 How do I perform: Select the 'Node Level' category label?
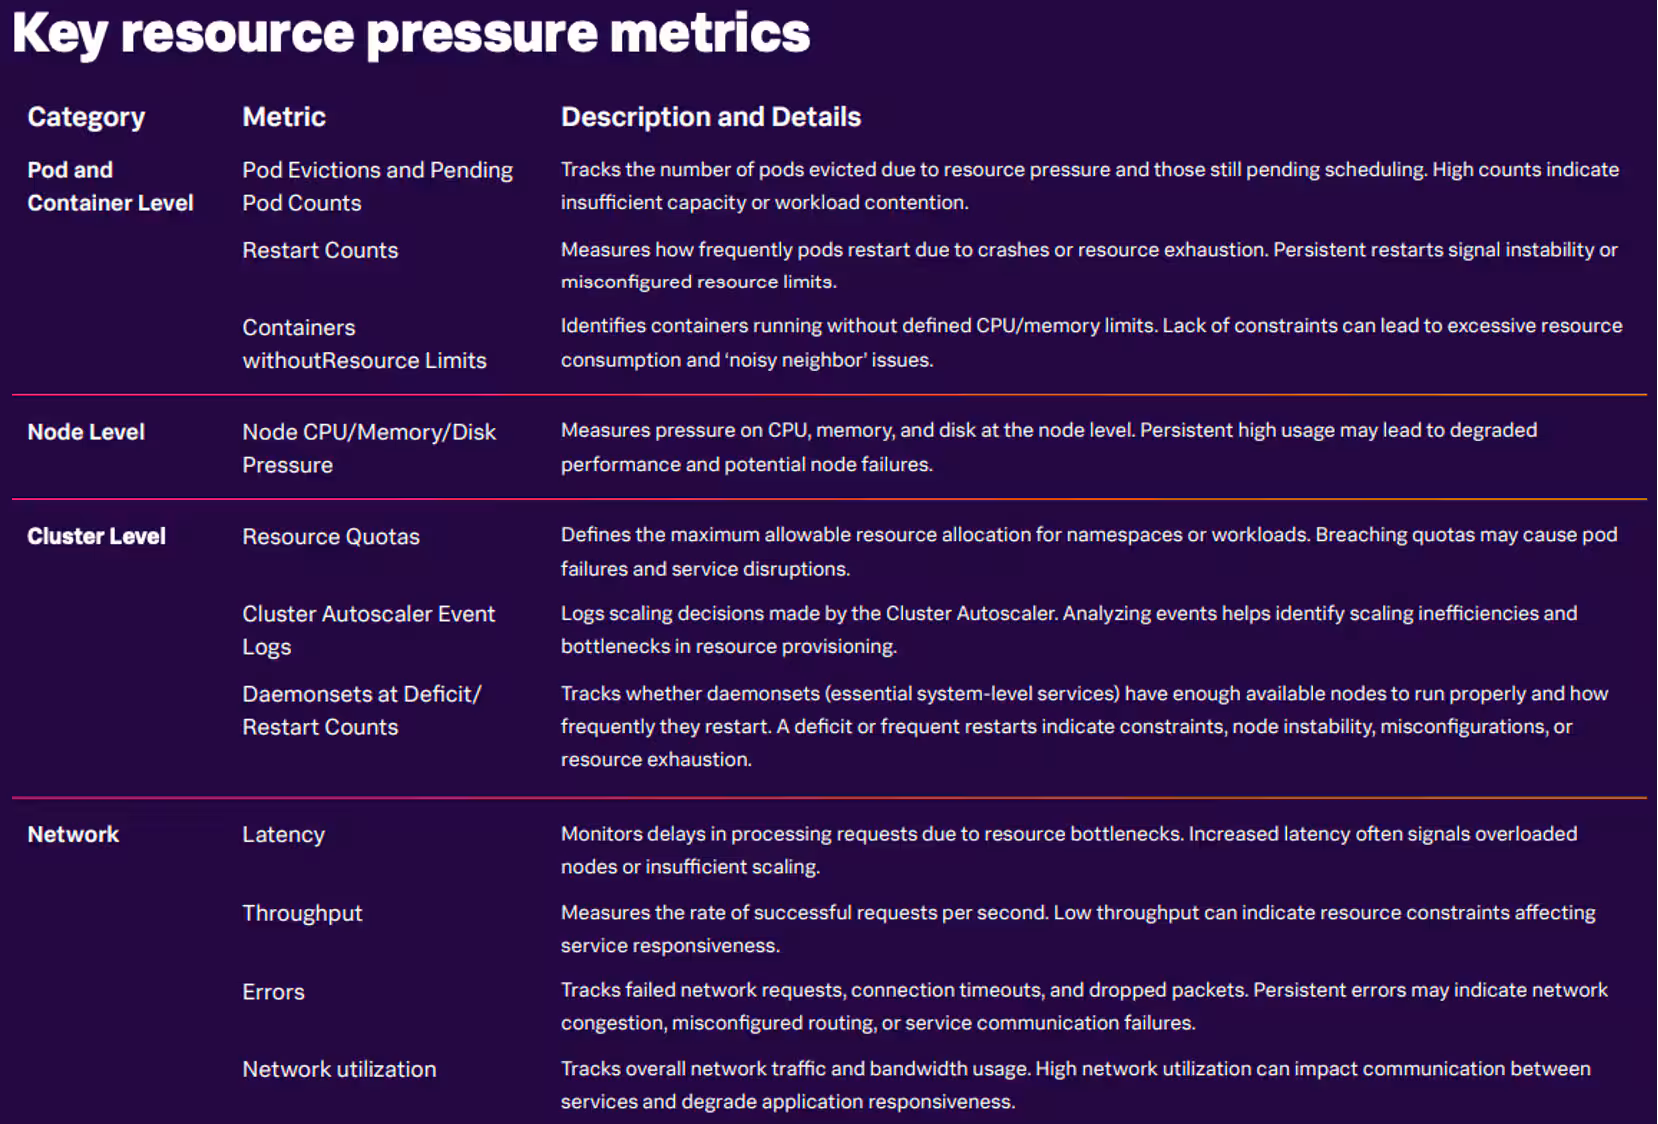click(x=86, y=432)
